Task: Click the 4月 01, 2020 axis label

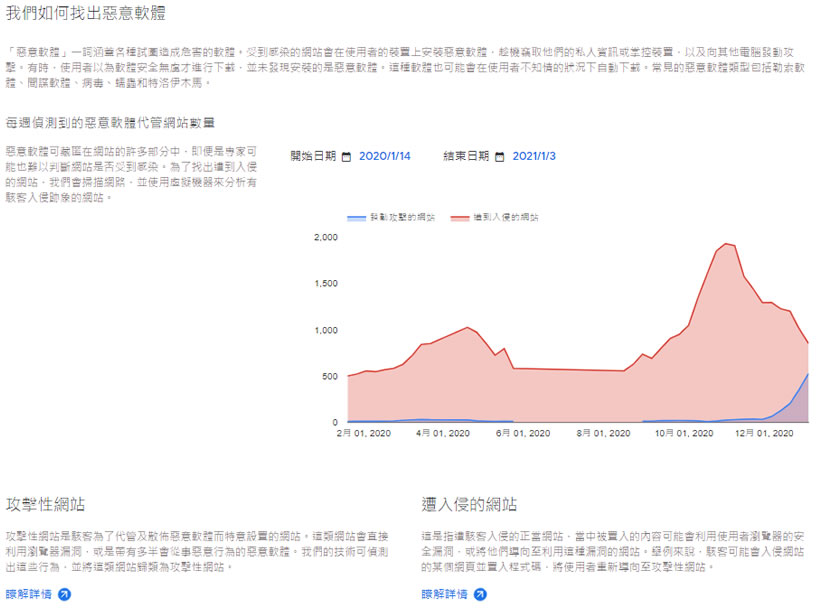Action: point(443,433)
